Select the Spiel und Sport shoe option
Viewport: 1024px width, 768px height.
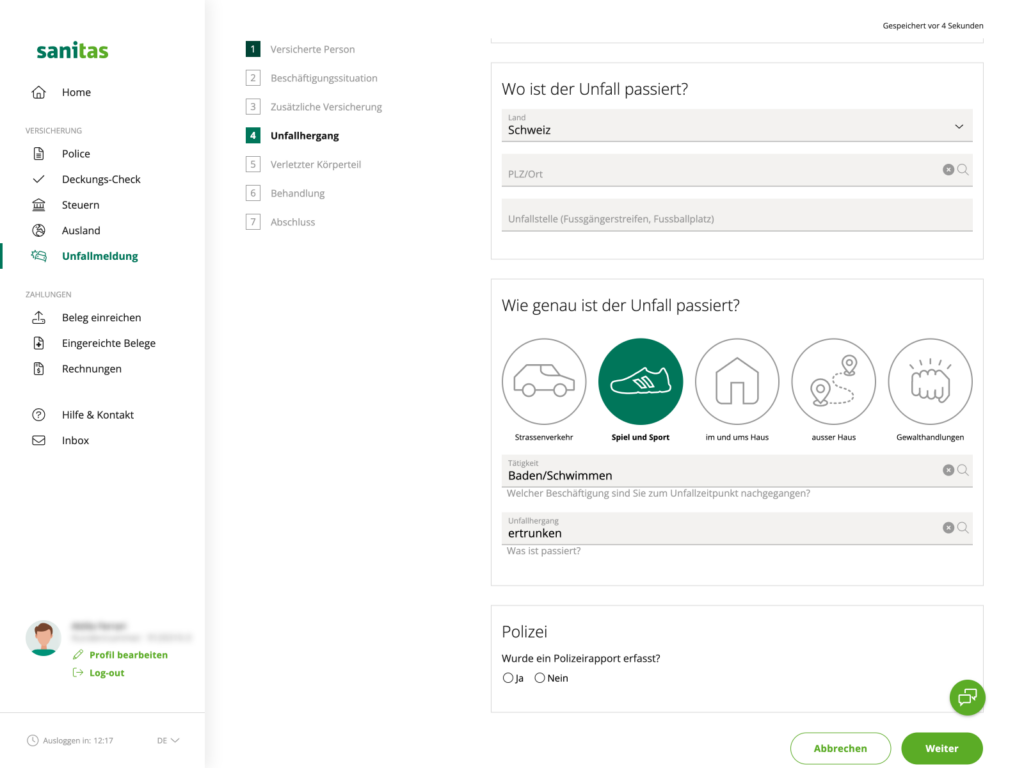click(640, 381)
